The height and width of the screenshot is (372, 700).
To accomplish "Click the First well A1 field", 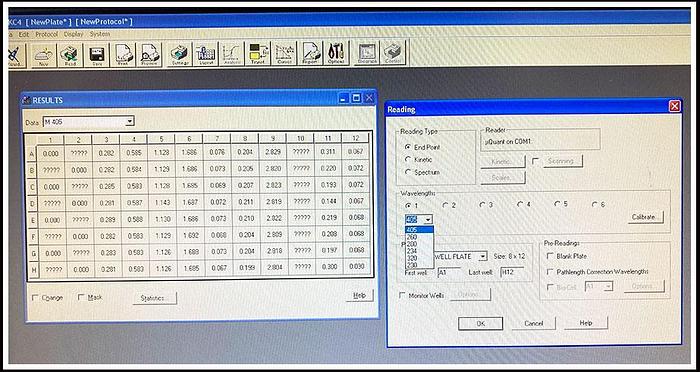I will pos(449,272).
